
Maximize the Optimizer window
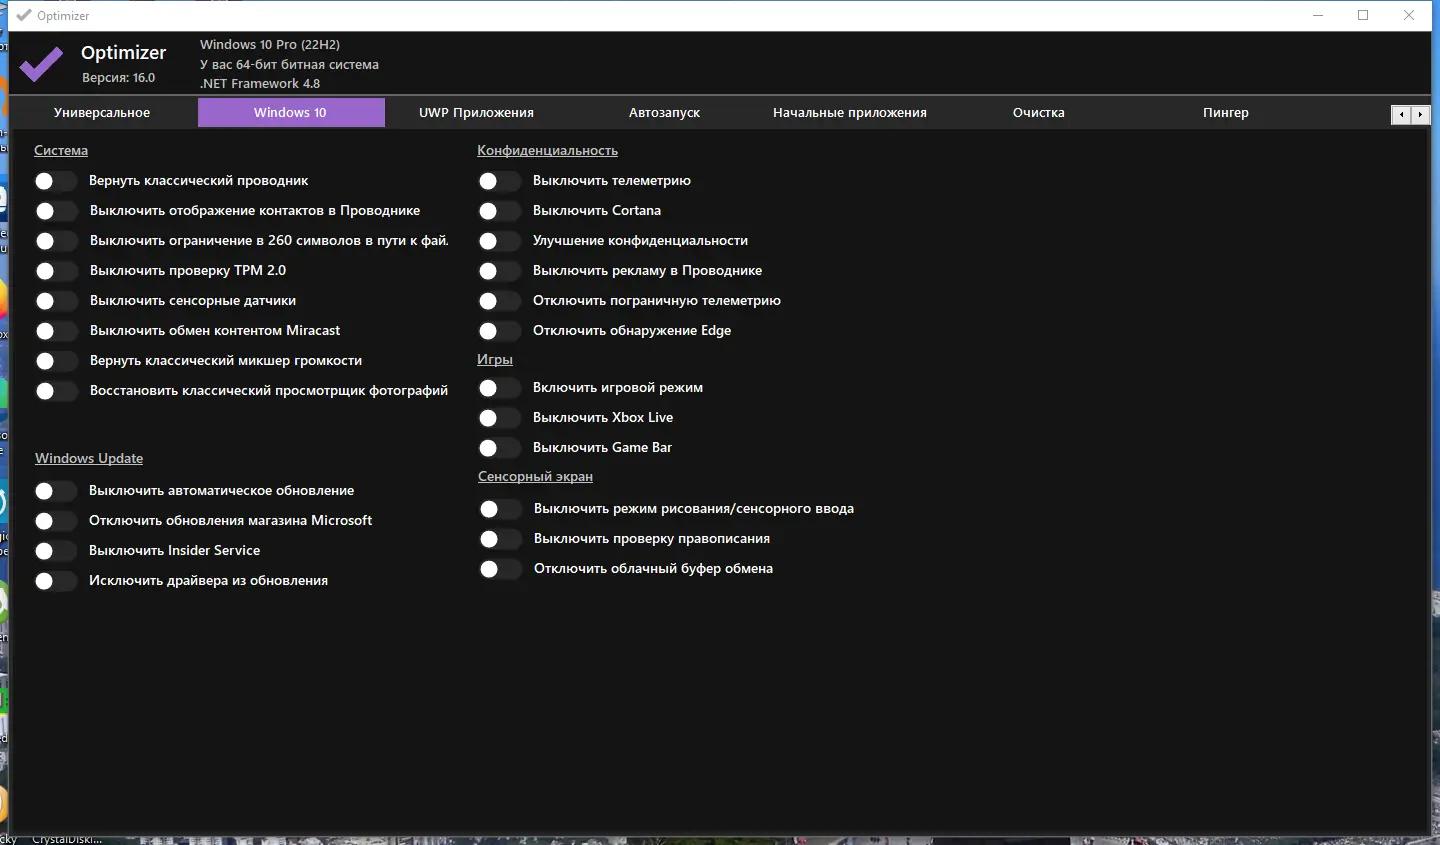1363,15
